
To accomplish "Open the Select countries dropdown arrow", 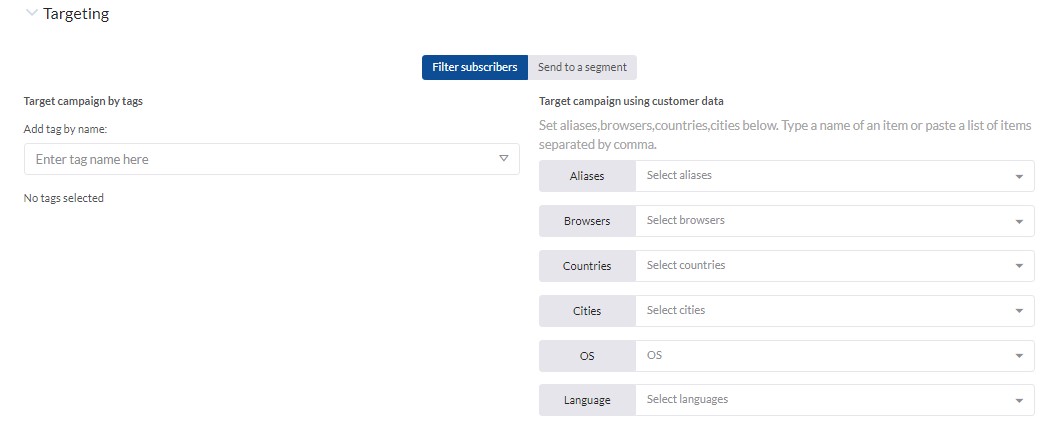I will [1019, 266].
